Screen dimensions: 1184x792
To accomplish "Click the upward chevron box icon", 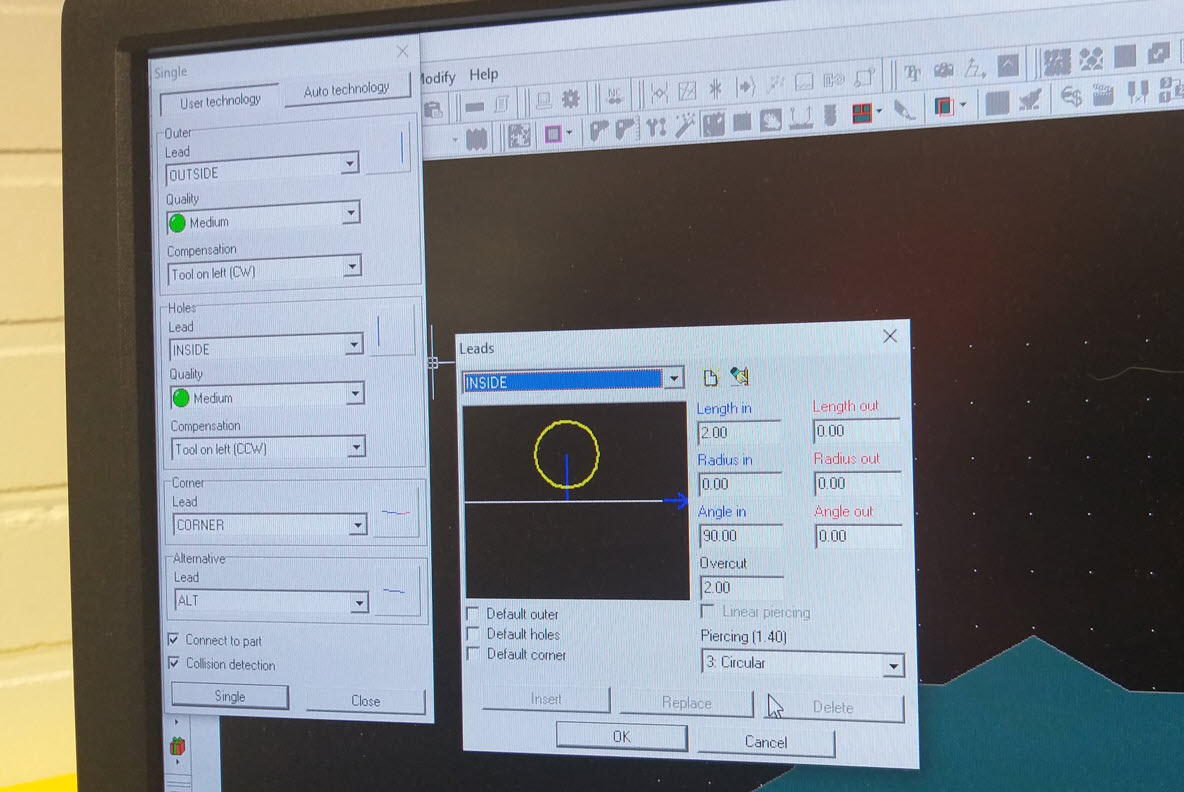I will (x=1008, y=66).
